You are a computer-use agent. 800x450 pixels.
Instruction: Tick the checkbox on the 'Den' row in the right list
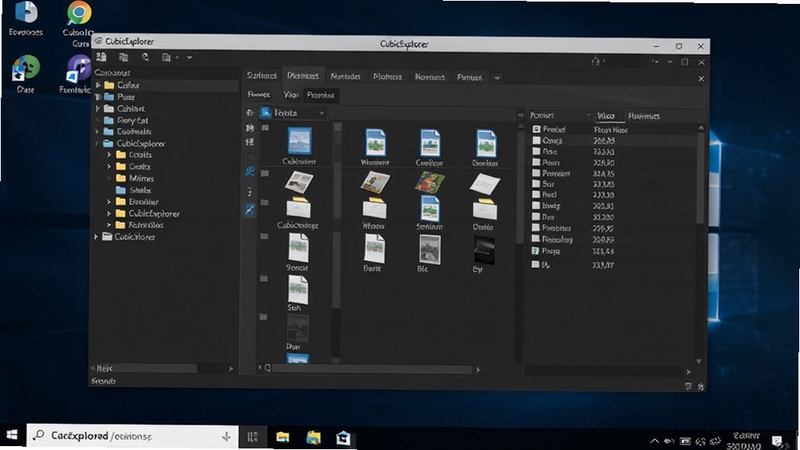(536, 217)
